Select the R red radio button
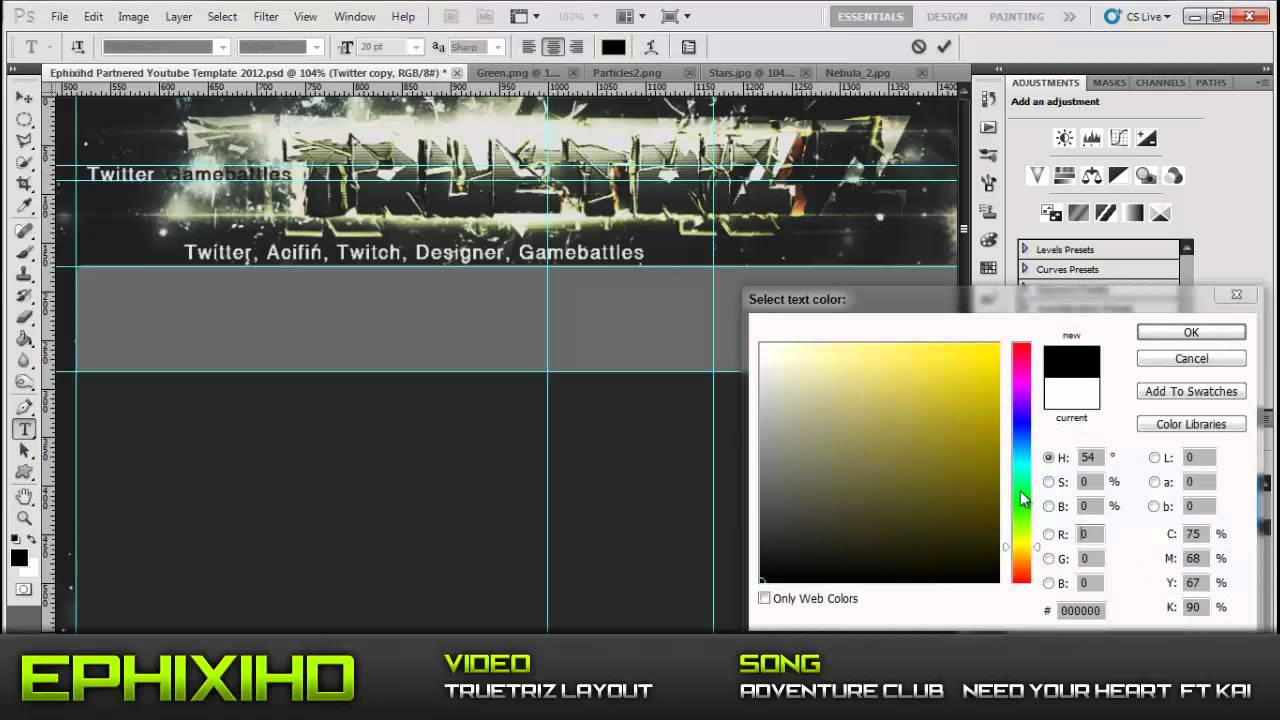Image resolution: width=1280 pixels, height=720 pixels. pos(1048,535)
